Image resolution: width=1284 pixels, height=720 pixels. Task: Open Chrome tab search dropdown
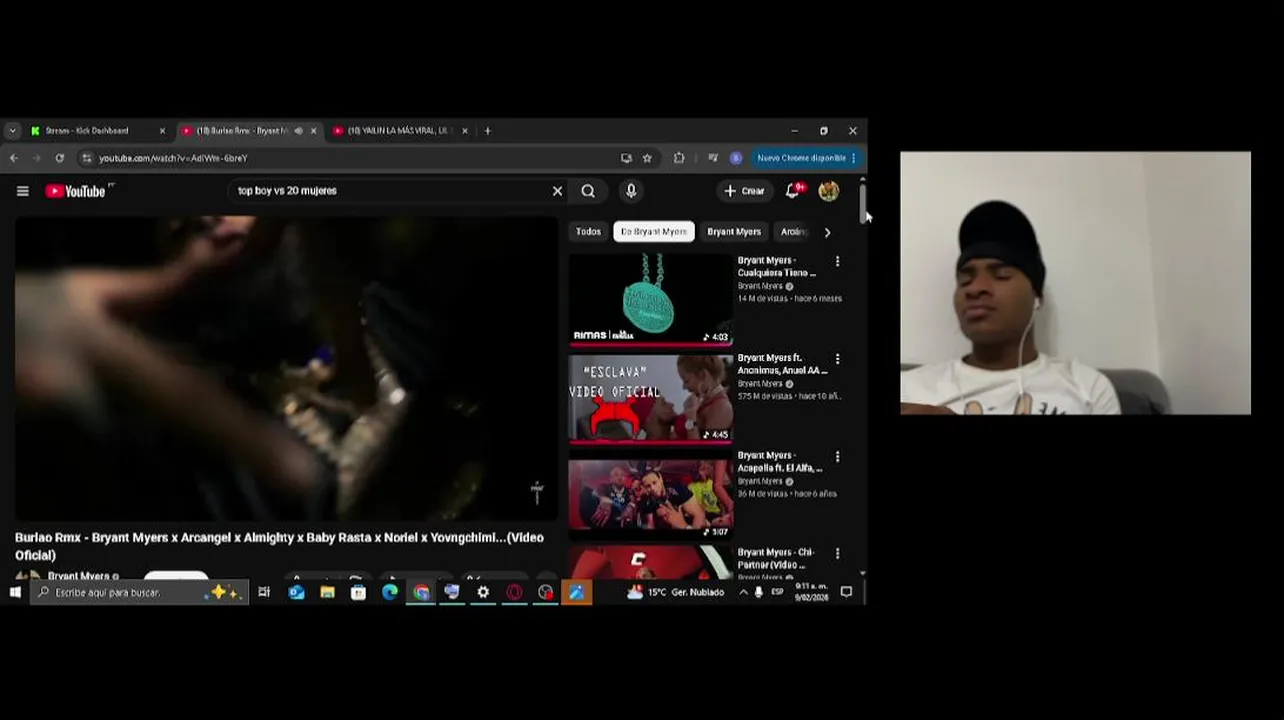tap(12, 131)
